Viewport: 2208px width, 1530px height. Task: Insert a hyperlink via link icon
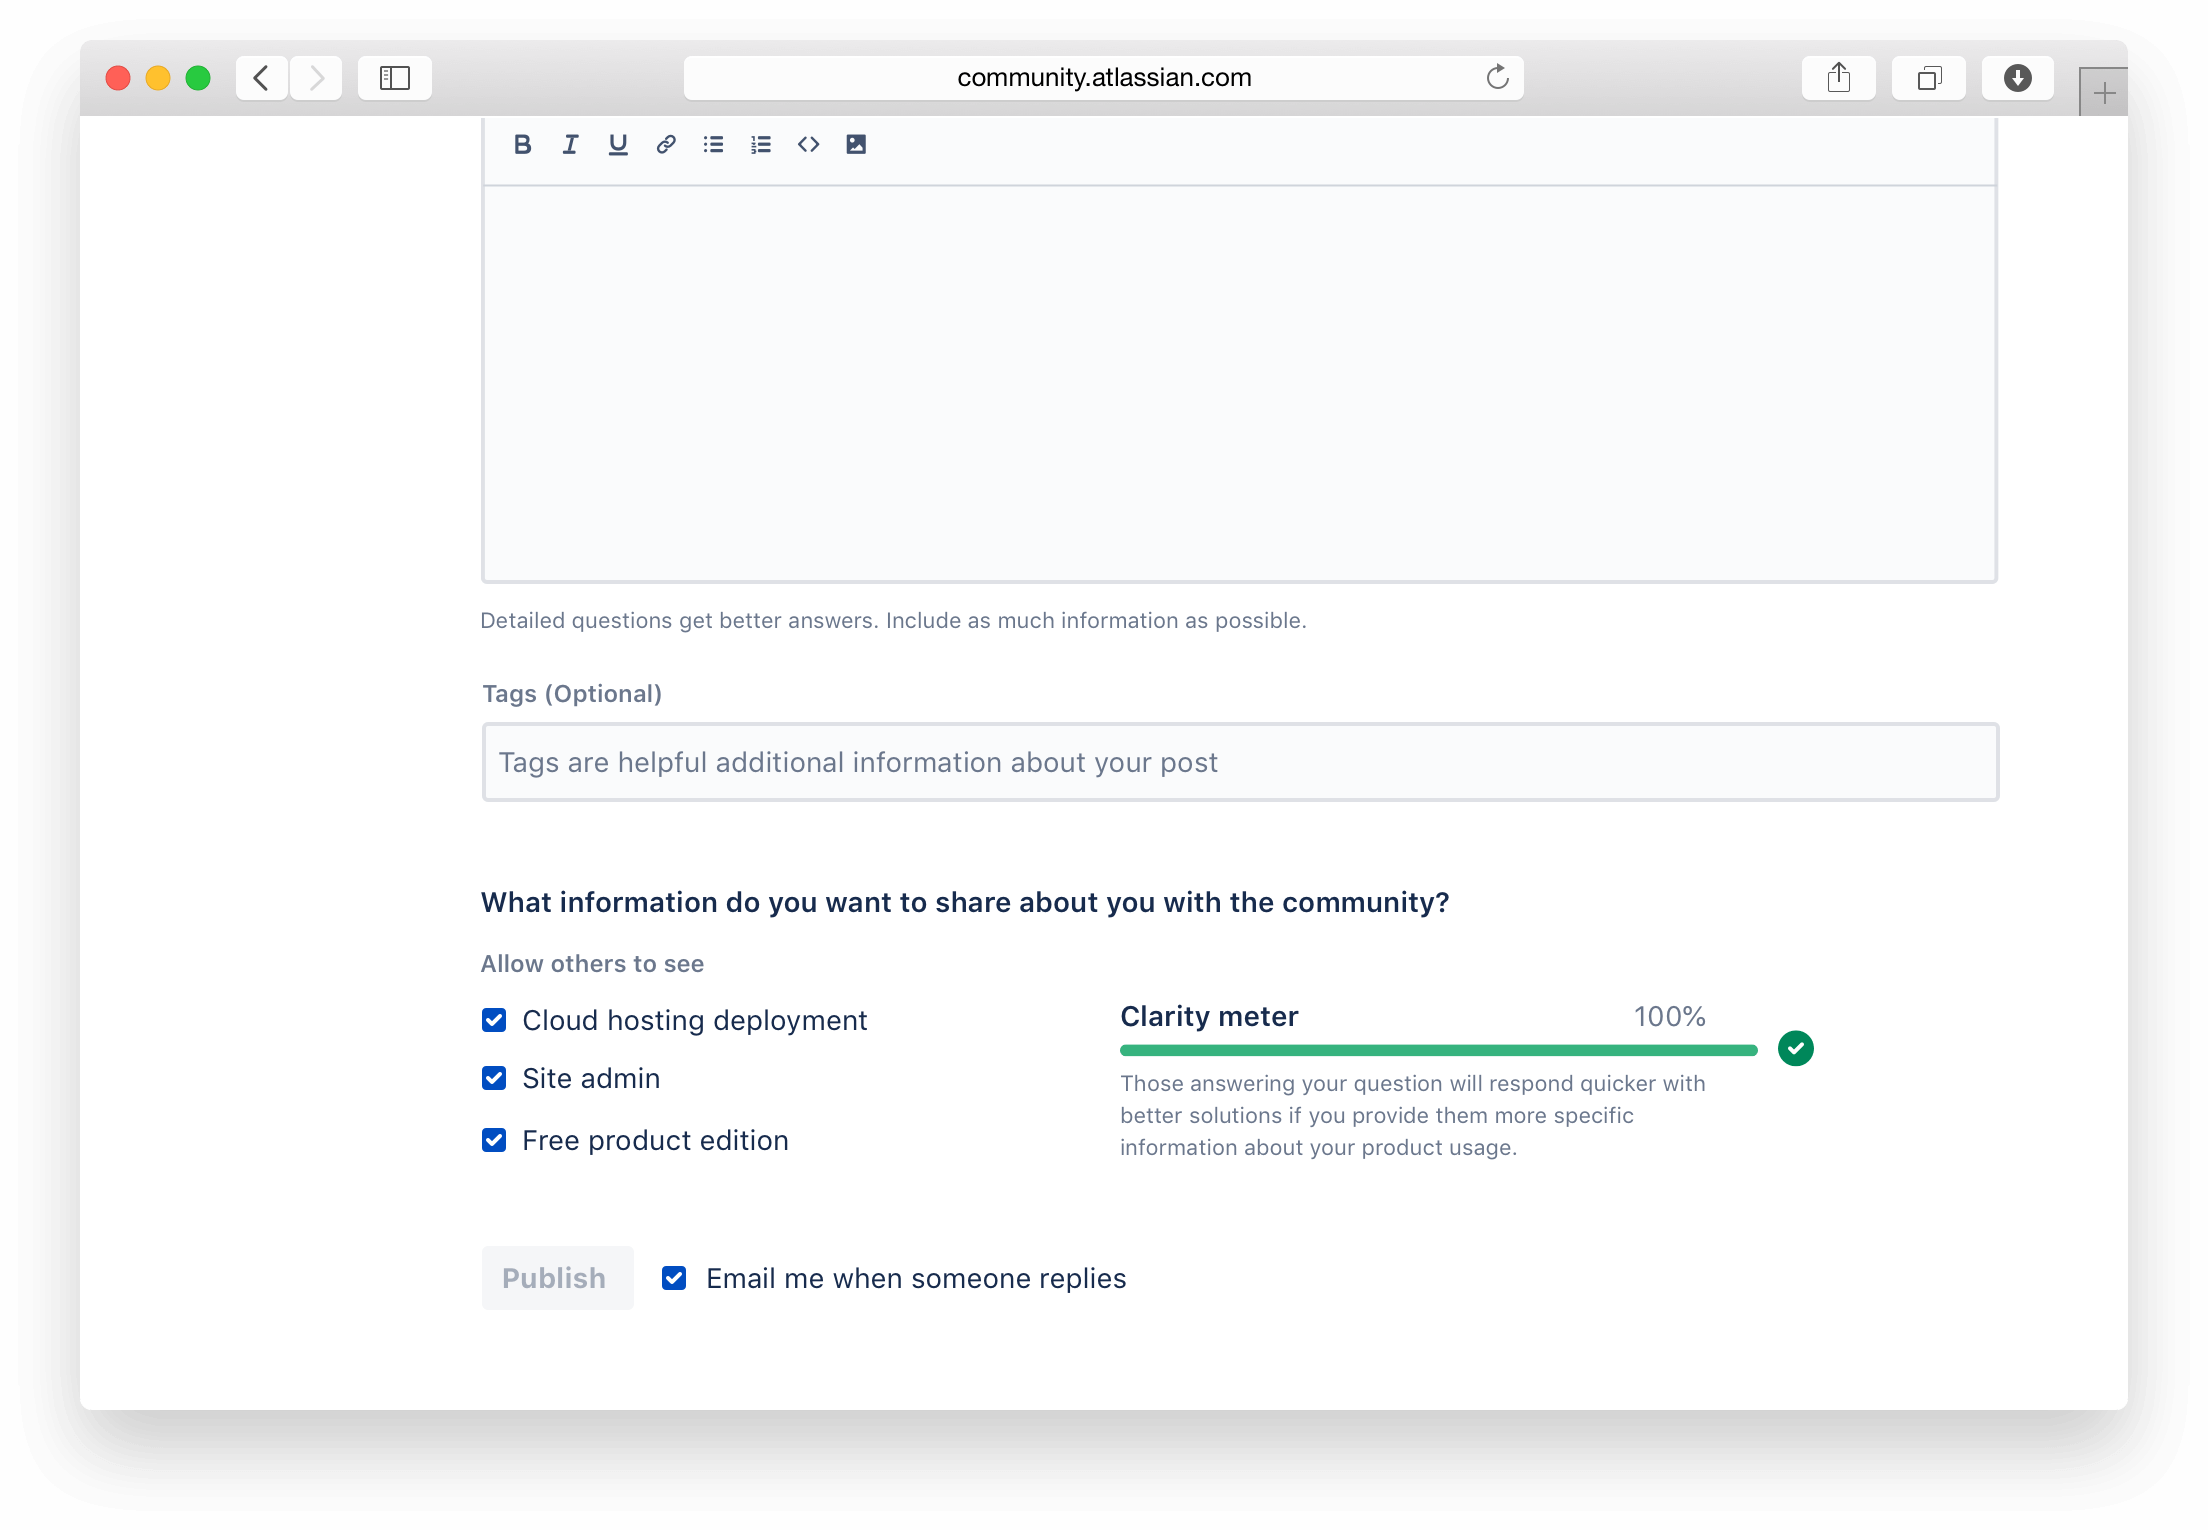666,145
